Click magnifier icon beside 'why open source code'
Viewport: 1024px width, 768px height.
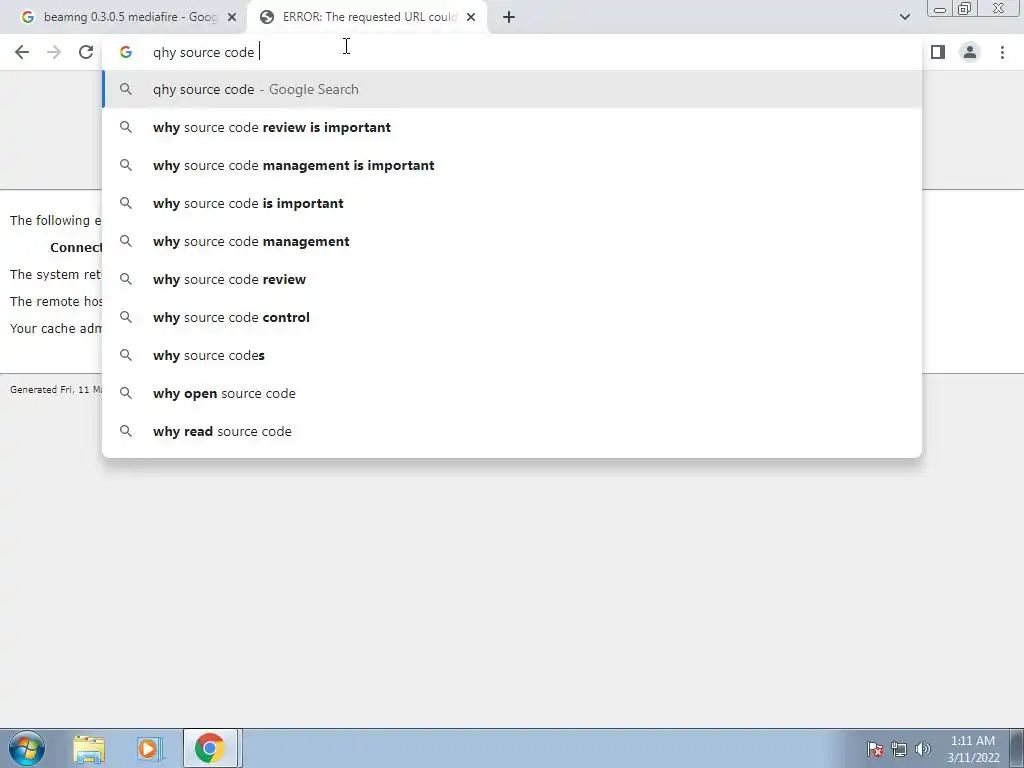click(126, 393)
